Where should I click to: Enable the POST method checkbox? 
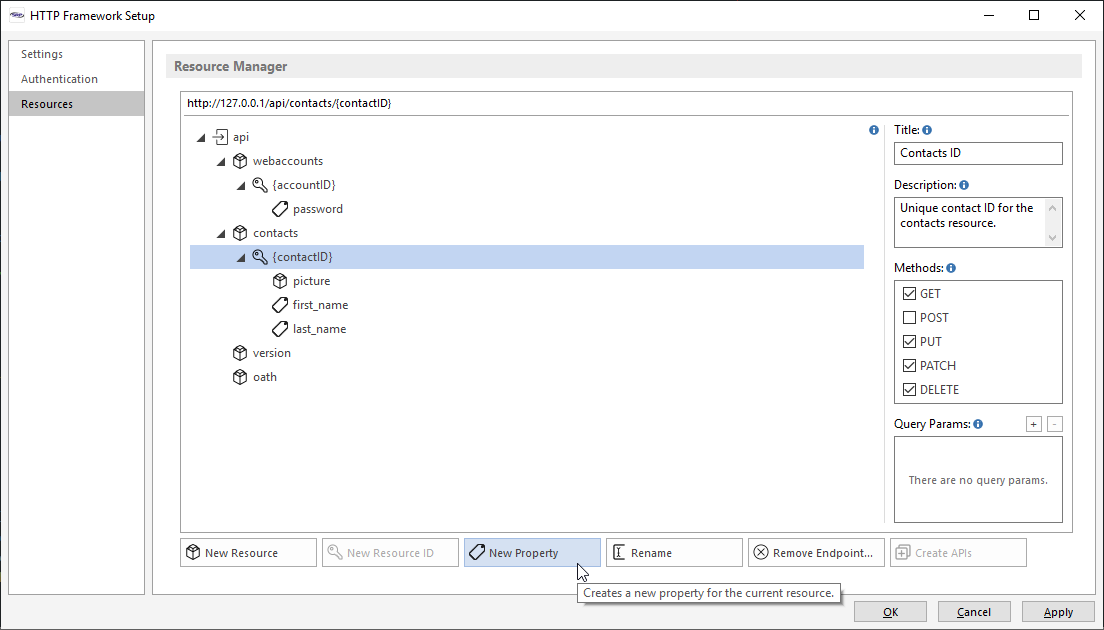point(909,318)
